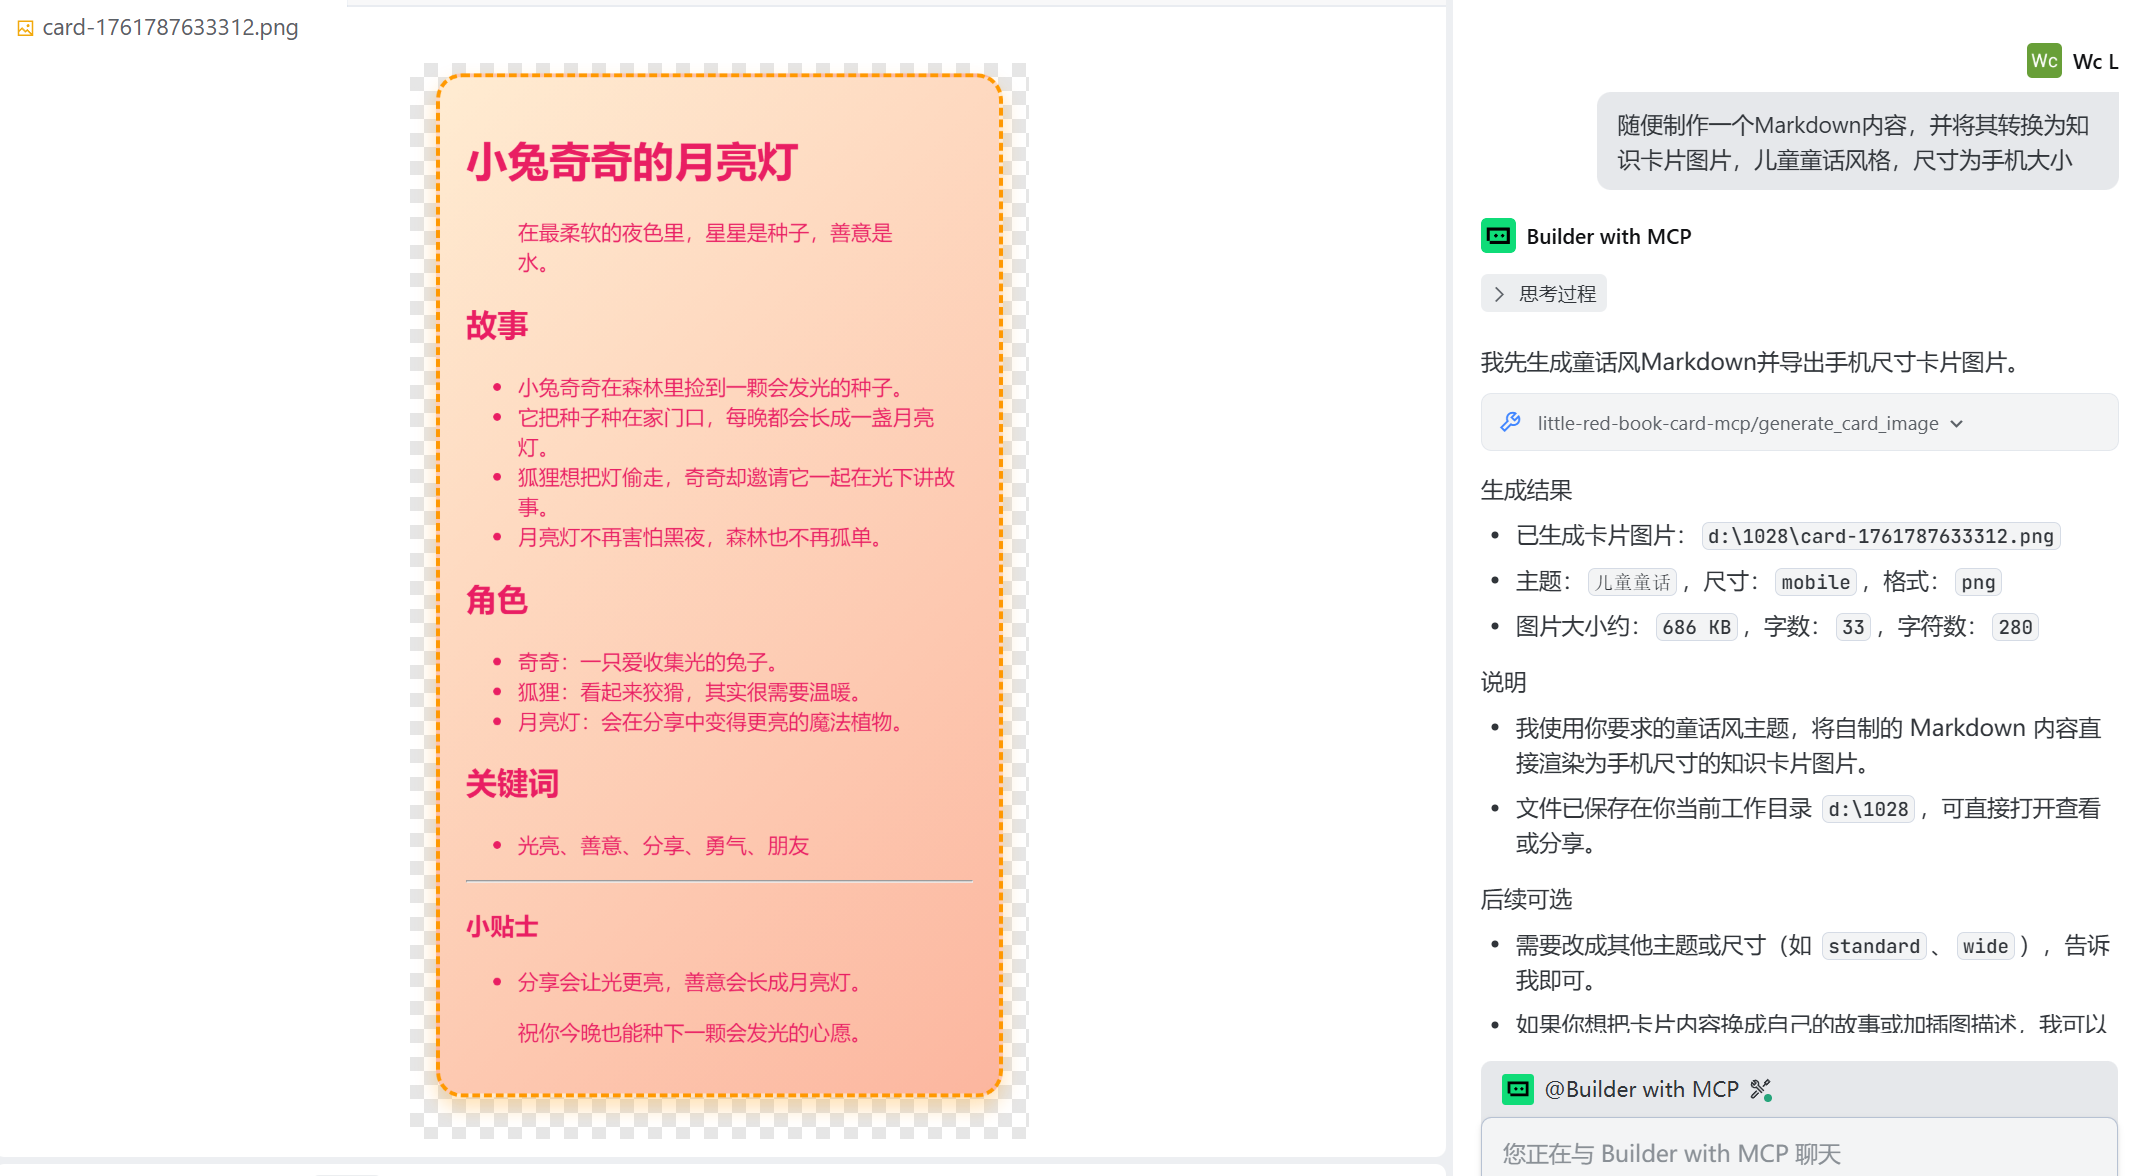Expand the chevron arrow before 思考过程
Screen dimensions: 2143x1176
click(1499, 293)
